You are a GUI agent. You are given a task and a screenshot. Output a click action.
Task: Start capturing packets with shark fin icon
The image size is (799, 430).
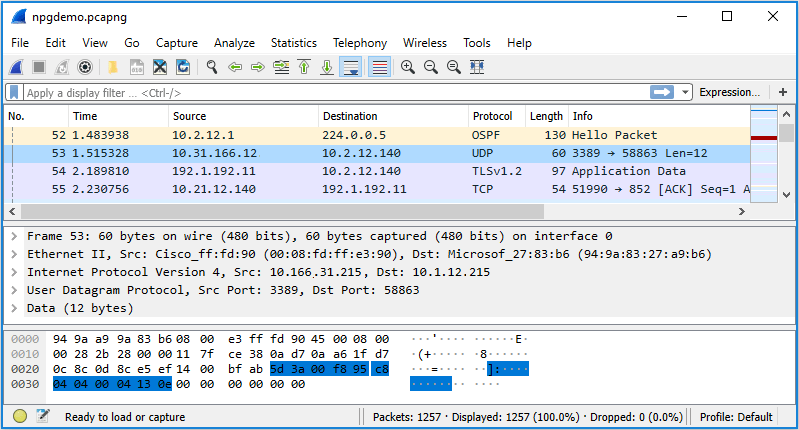click(x=16, y=67)
